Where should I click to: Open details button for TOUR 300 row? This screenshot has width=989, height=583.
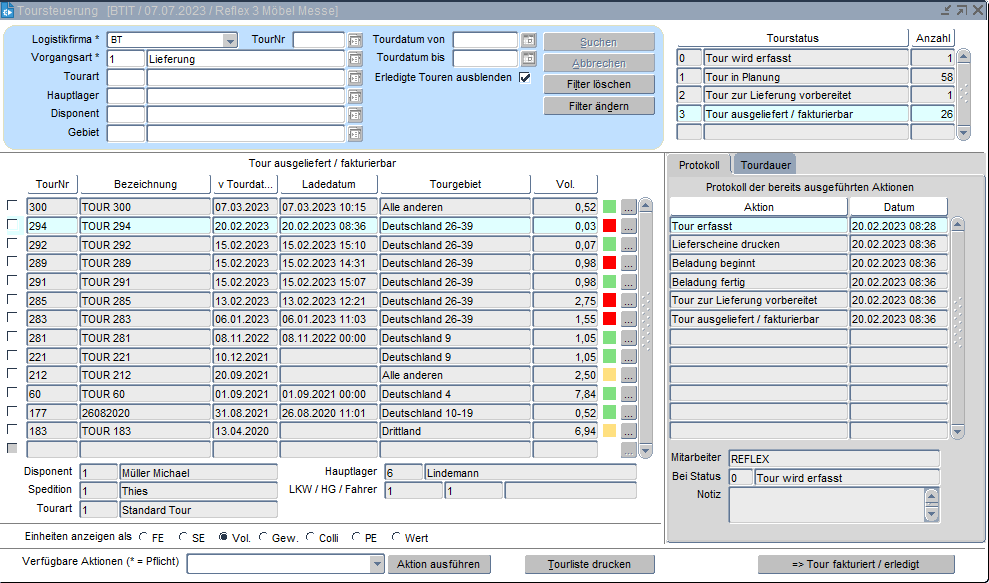[628, 207]
